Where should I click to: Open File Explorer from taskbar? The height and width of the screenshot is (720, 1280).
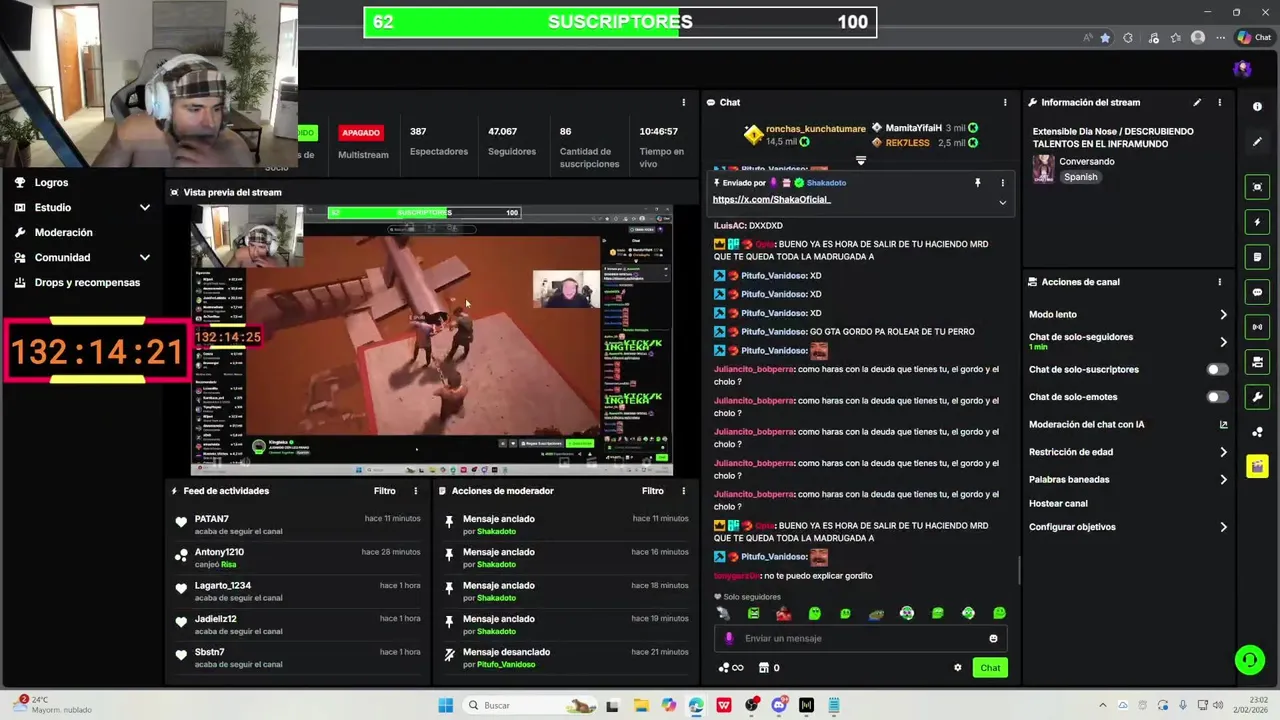(641, 705)
